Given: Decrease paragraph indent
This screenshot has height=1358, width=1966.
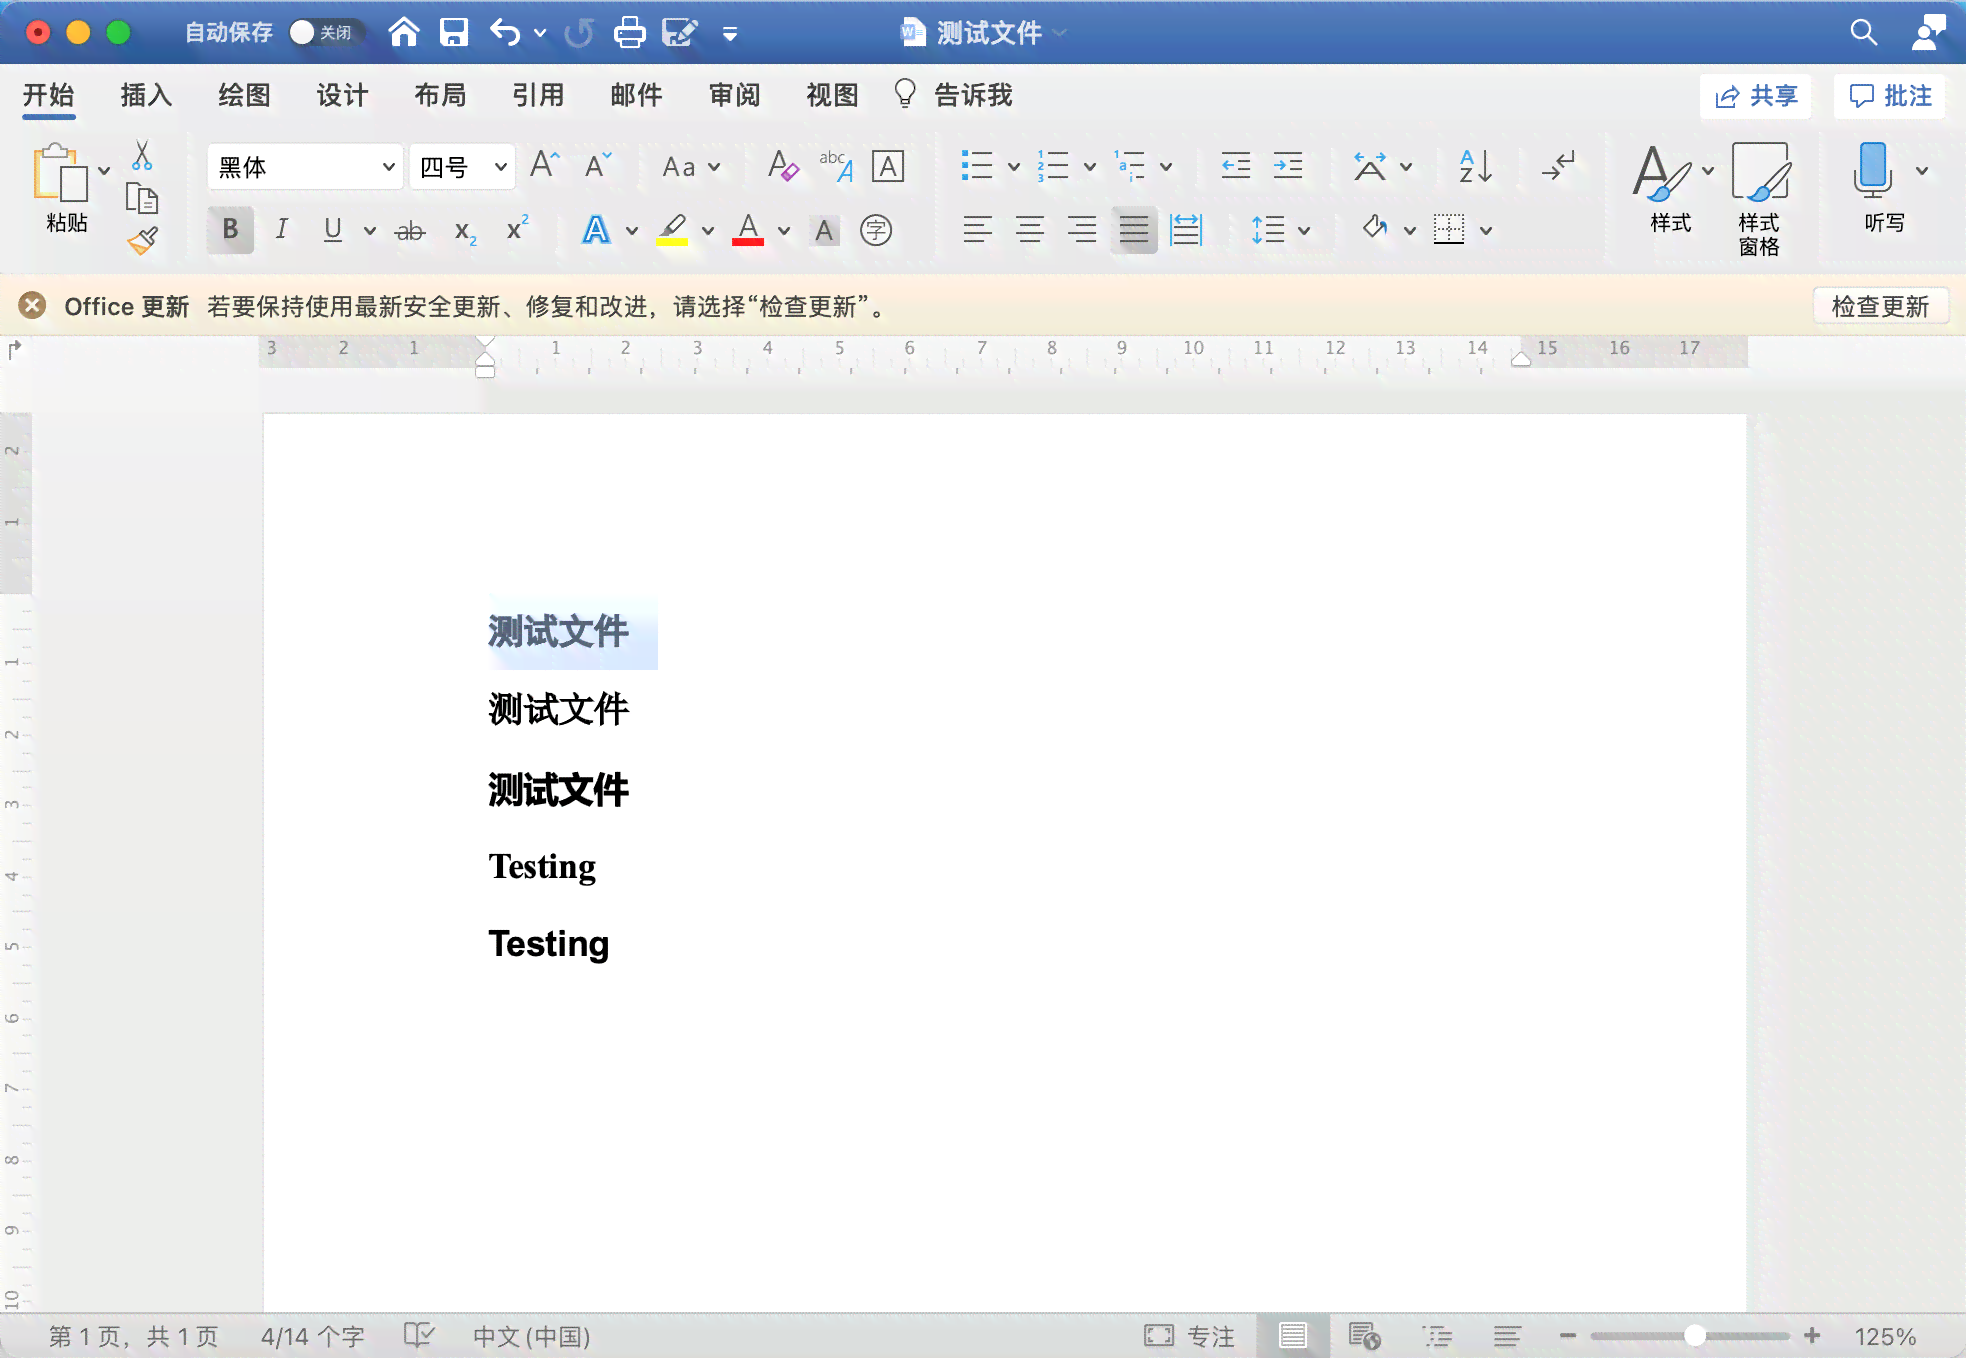Looking at the screenshot, I should tap(1236, 166).
